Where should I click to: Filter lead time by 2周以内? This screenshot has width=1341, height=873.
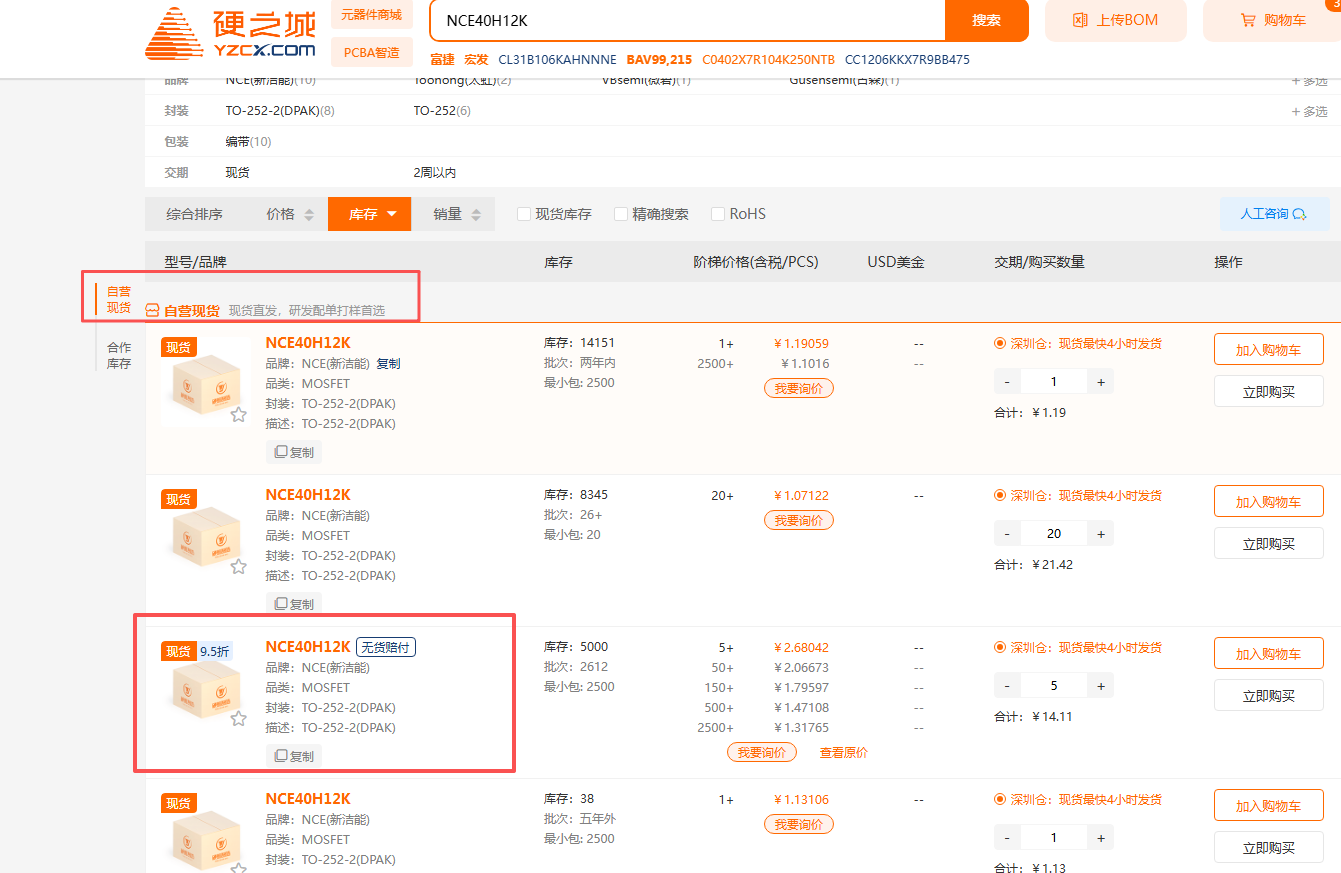[435, 173]
